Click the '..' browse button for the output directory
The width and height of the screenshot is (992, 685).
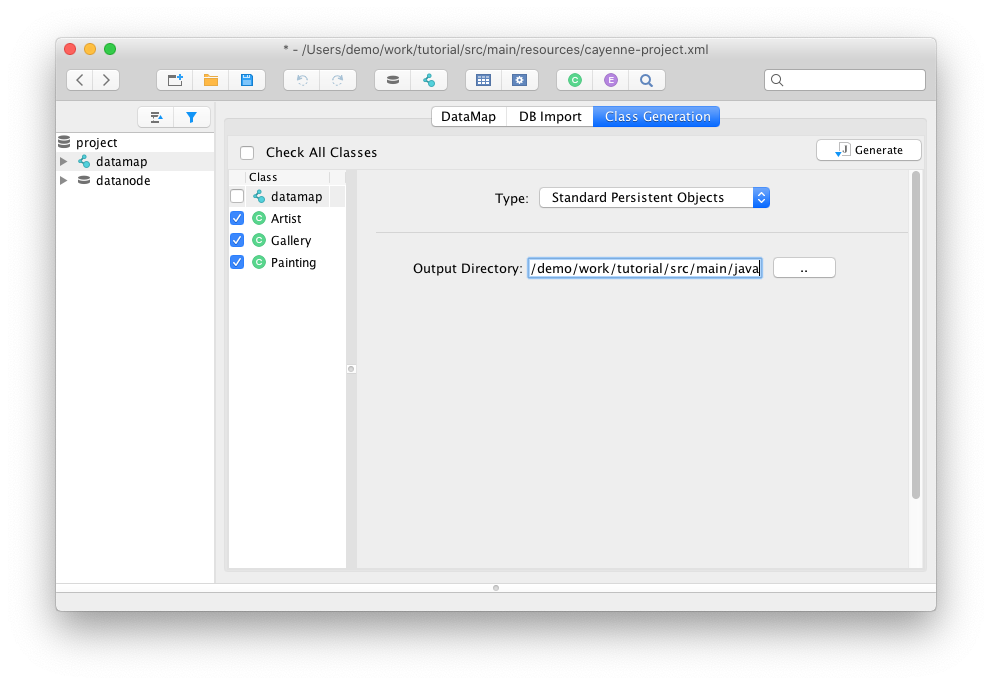[x=804, y=268]
